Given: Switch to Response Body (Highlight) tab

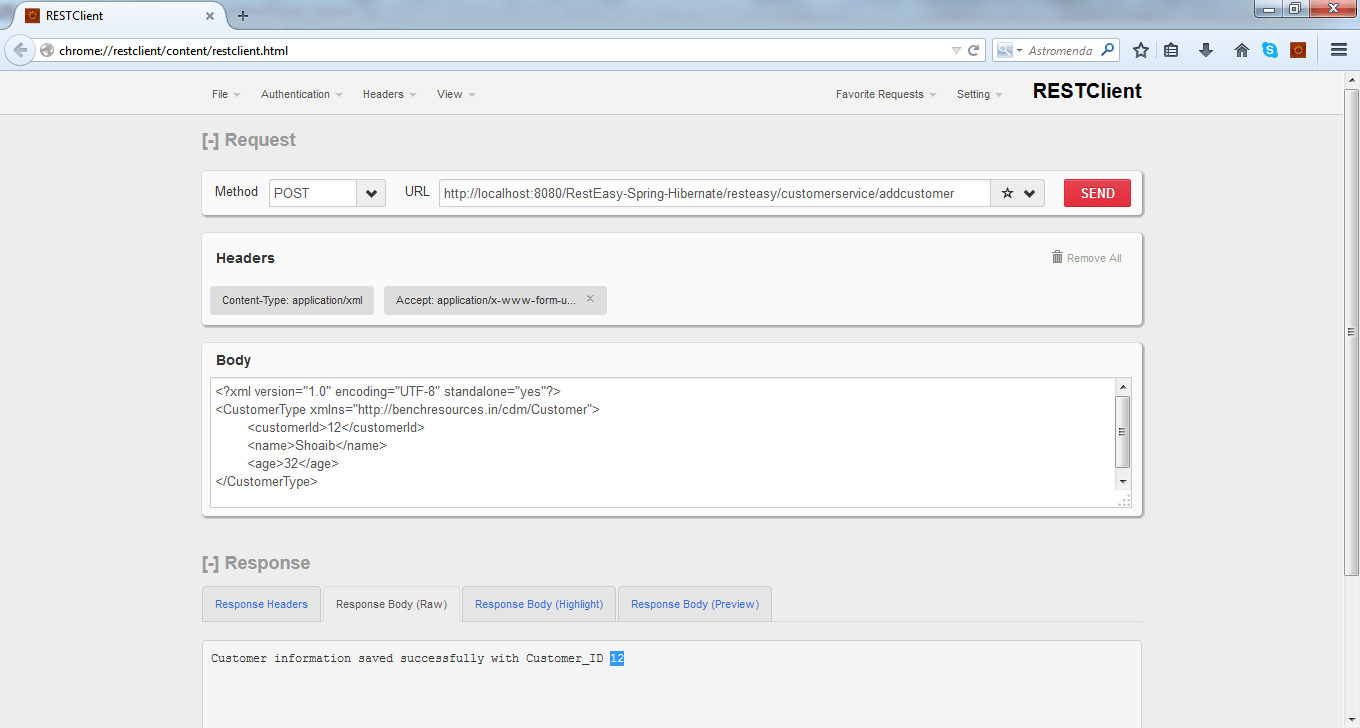Looking at the screenshot, I should 538,604.
